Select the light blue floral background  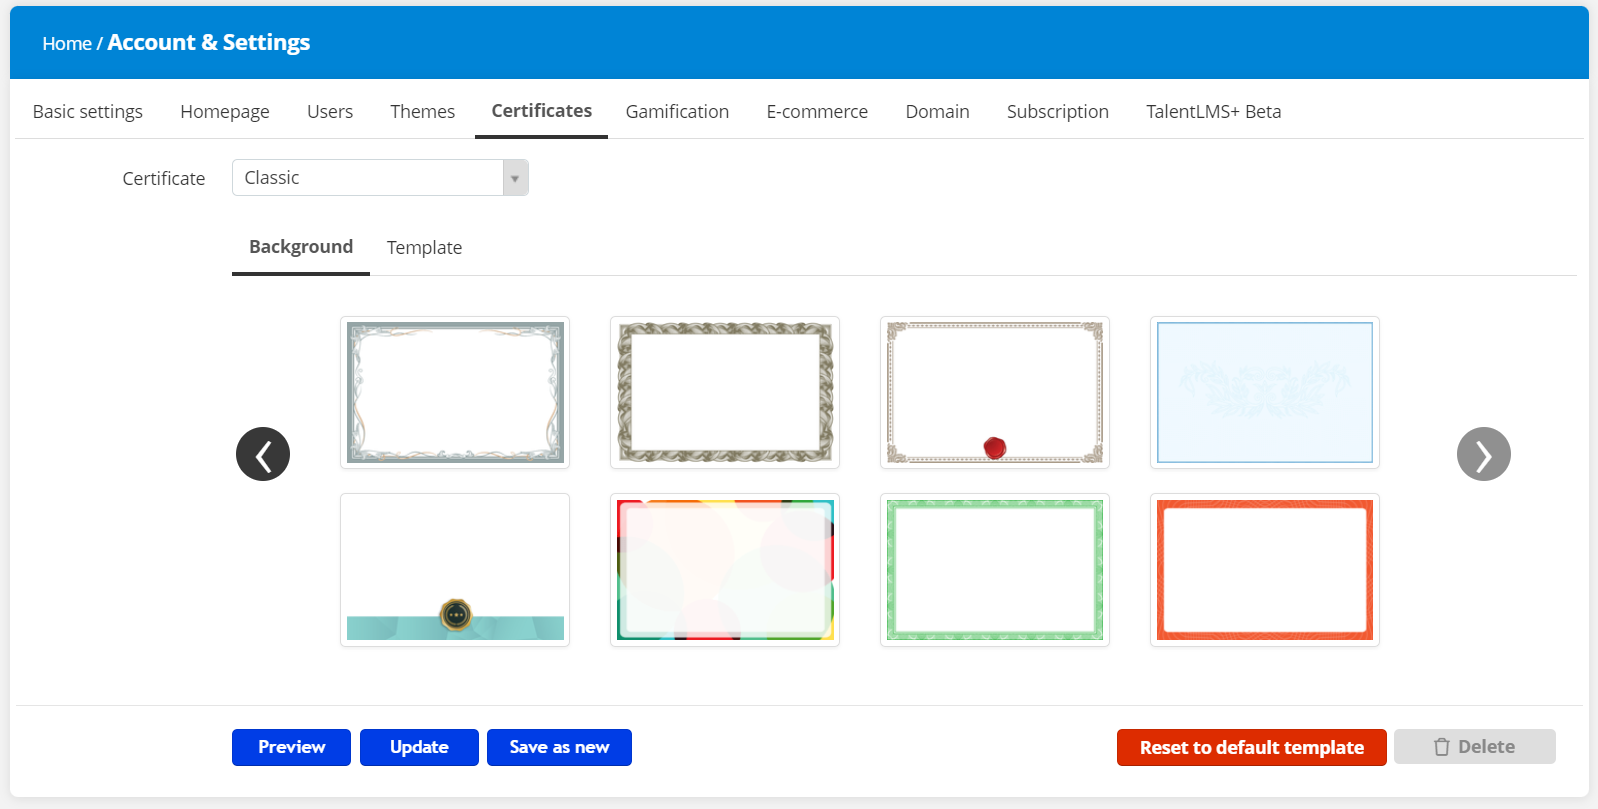pyautogui.click(x=1265, y=393)
